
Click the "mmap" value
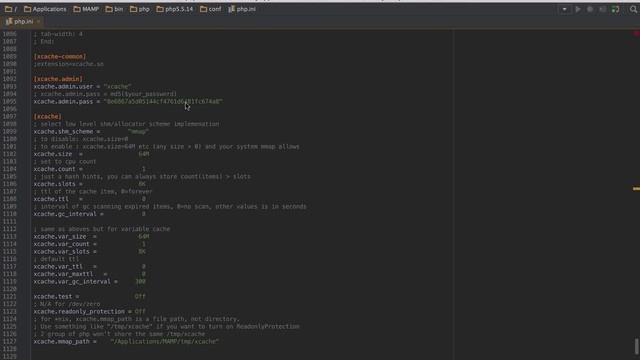click(x=138, y=131)
